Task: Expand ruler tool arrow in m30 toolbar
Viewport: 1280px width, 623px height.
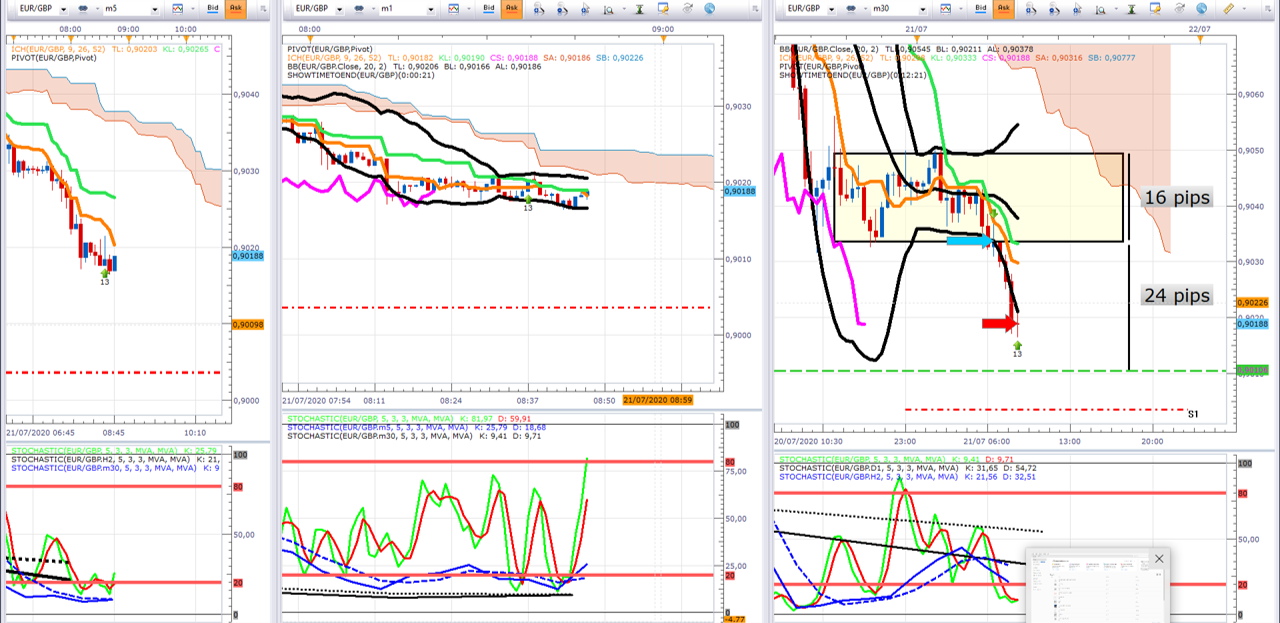Action: (1244, 8)
